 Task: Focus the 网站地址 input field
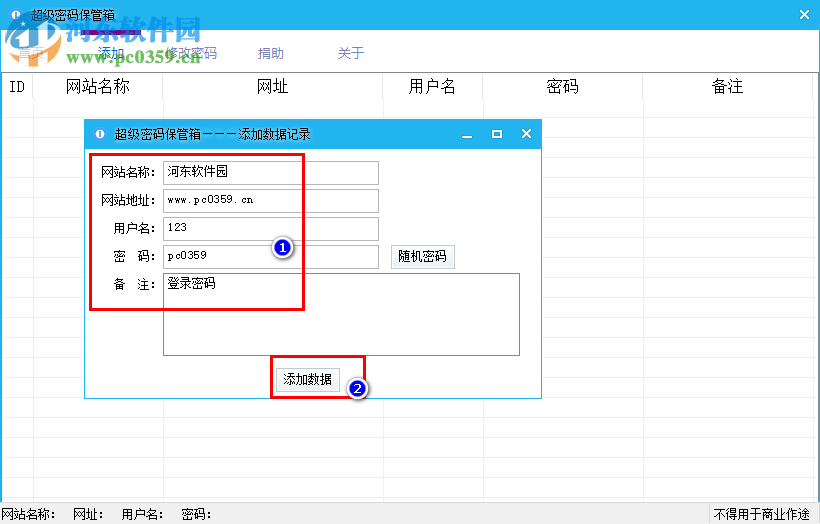[271, 201]
